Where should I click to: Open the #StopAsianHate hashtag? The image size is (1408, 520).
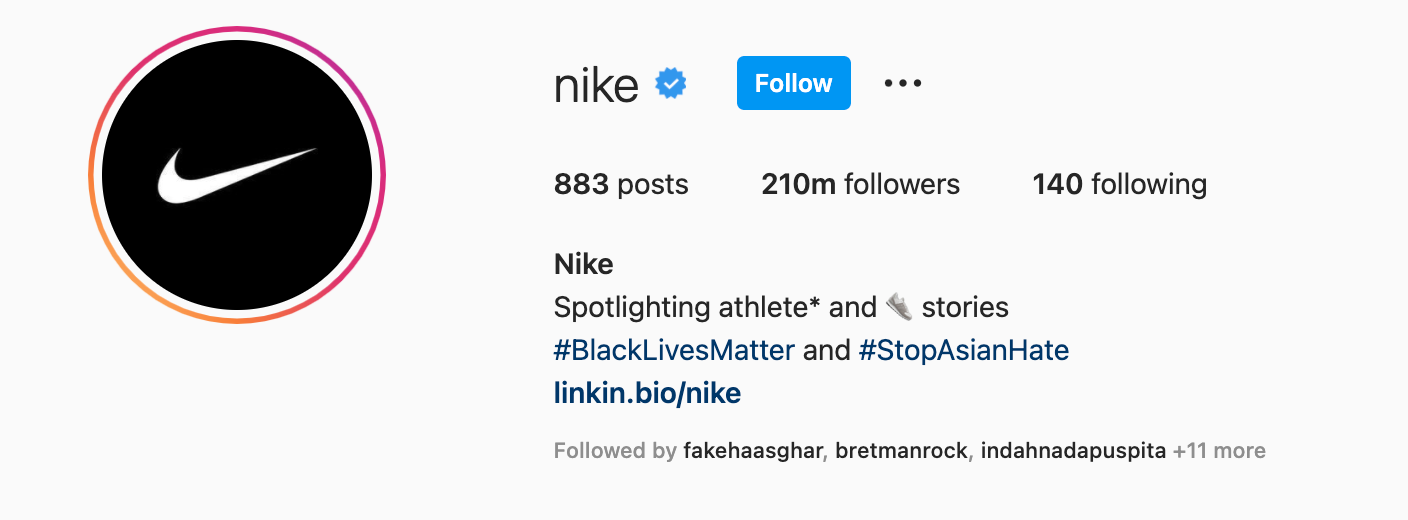(x=963, y=350)
